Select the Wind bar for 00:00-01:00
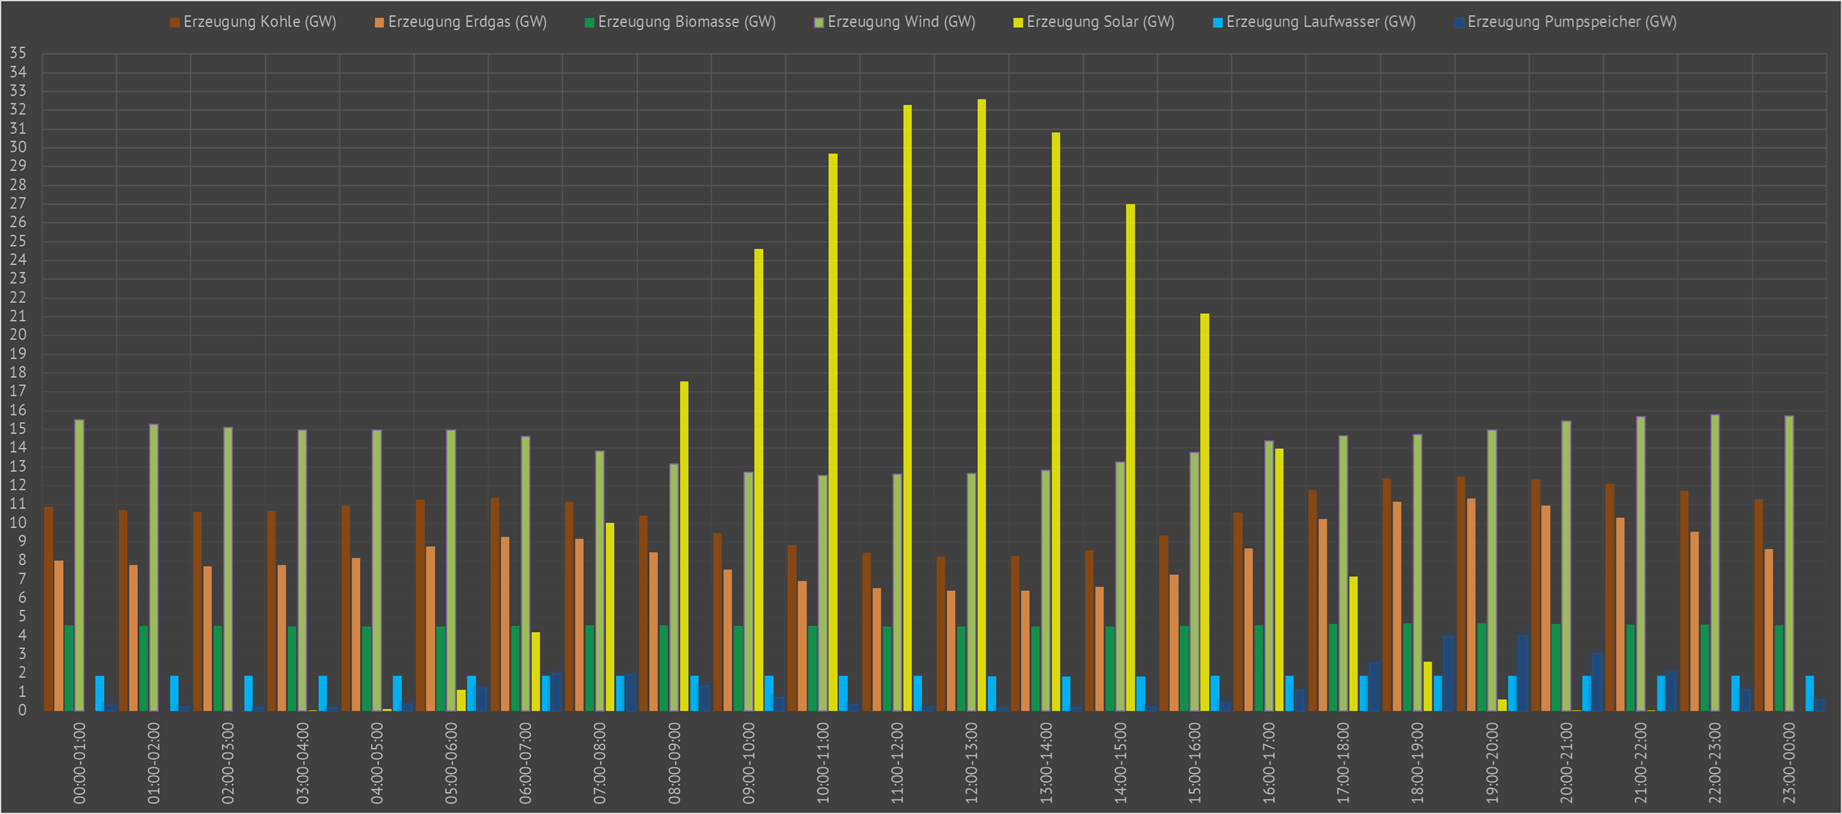The image size is (1842, 814). tap(80, 565)
